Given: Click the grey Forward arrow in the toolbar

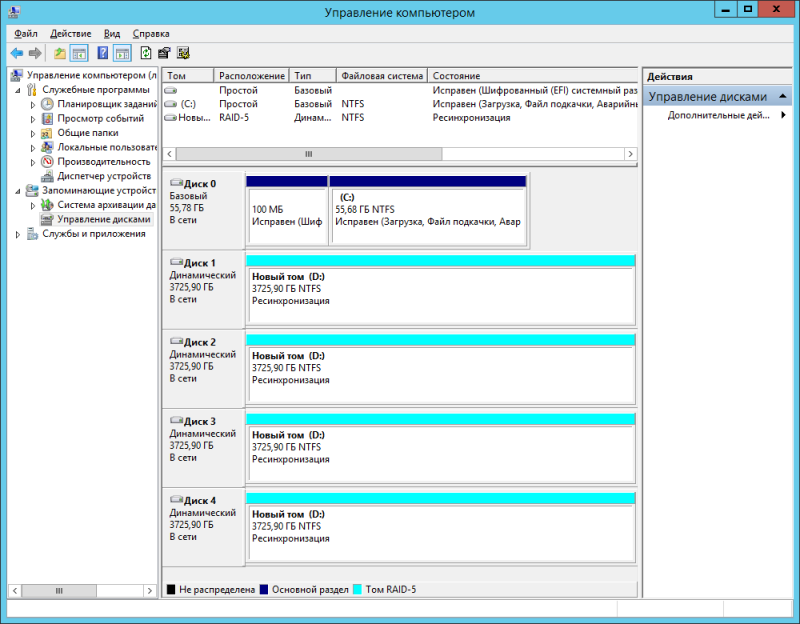Looking at the screenshot, I should click(35, 53).
